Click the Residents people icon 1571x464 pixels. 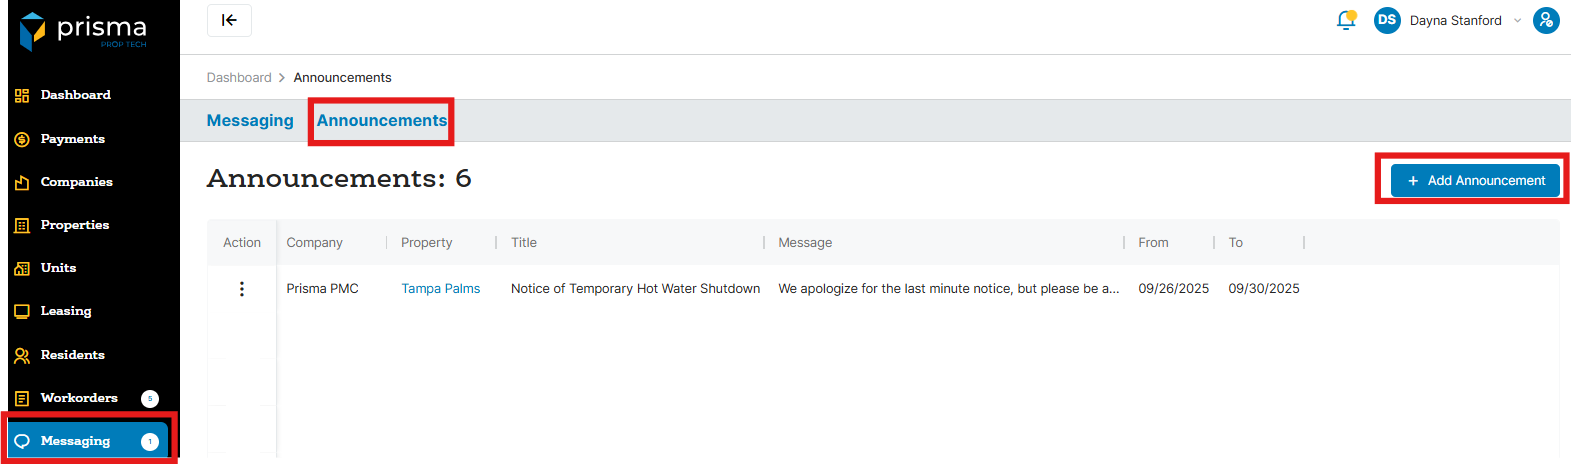click(22, 355)
